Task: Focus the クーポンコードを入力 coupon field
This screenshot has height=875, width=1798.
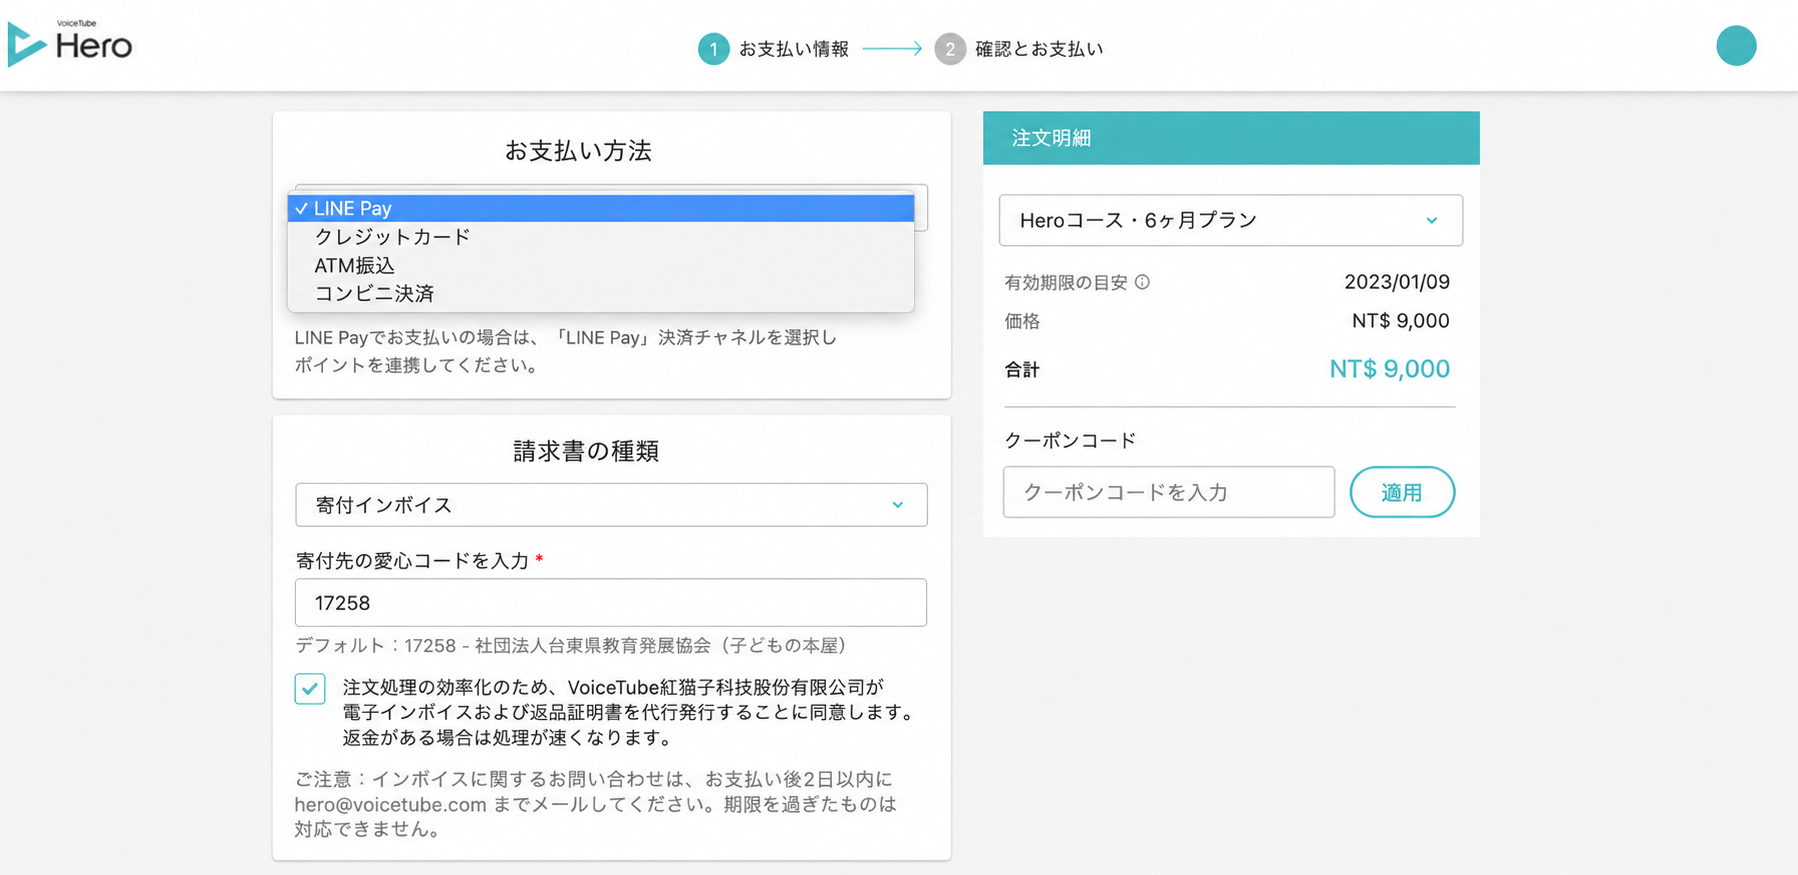Action: (1169, 492)
